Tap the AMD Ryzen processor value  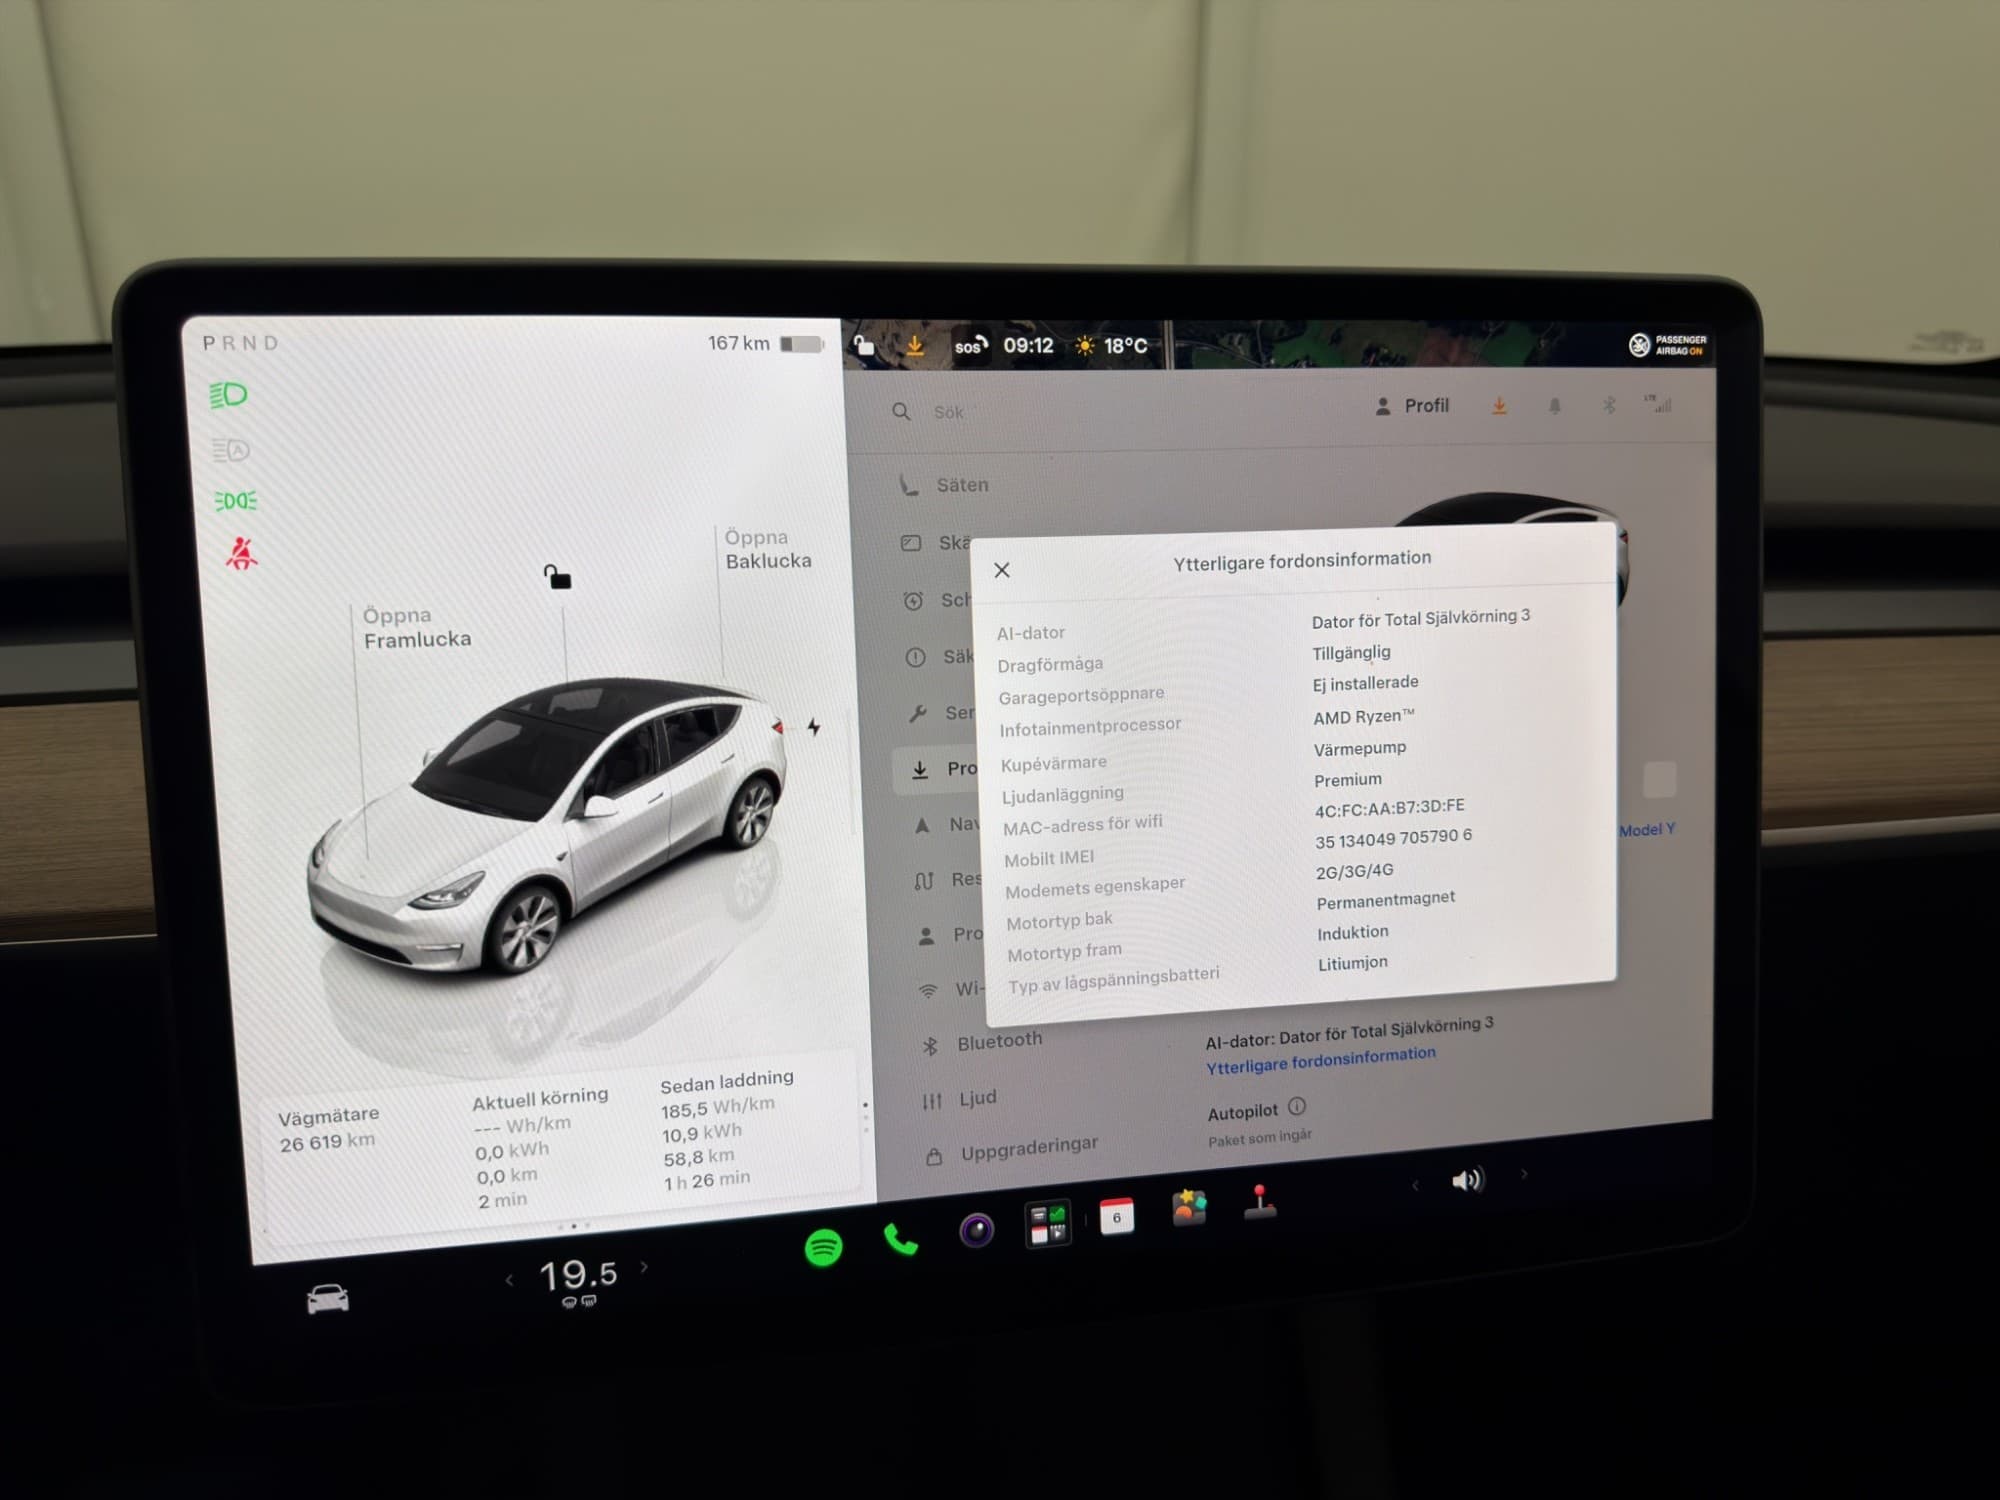coord(1364,717)
